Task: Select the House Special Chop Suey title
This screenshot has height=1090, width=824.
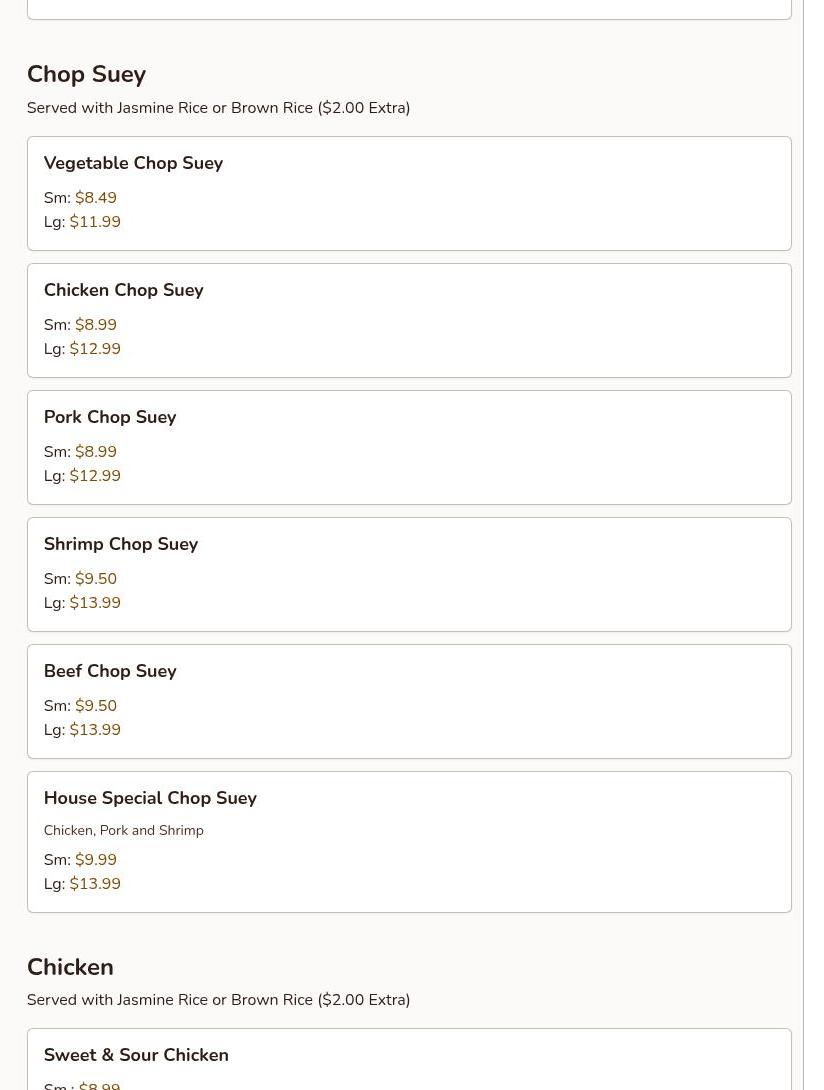Action: click(x=150, y=798)
